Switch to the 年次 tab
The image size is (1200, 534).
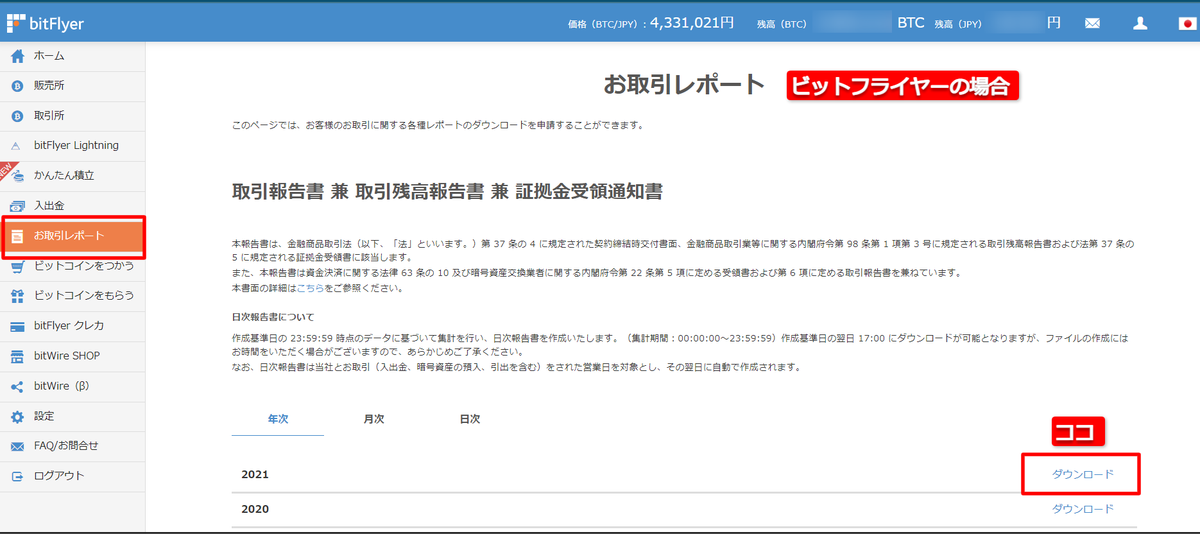[278, 419]
